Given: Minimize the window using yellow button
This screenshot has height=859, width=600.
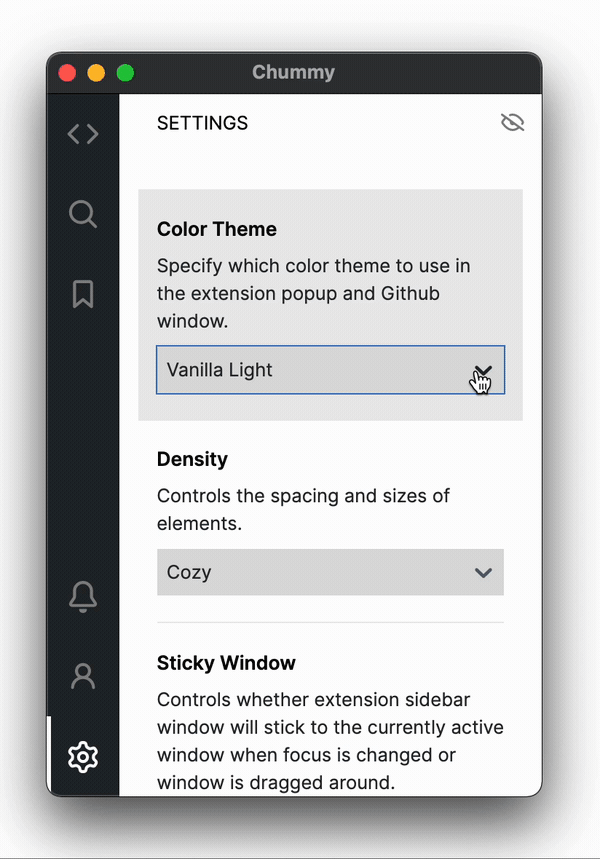Looking at the screenshot, I should (x=96, y=73).
